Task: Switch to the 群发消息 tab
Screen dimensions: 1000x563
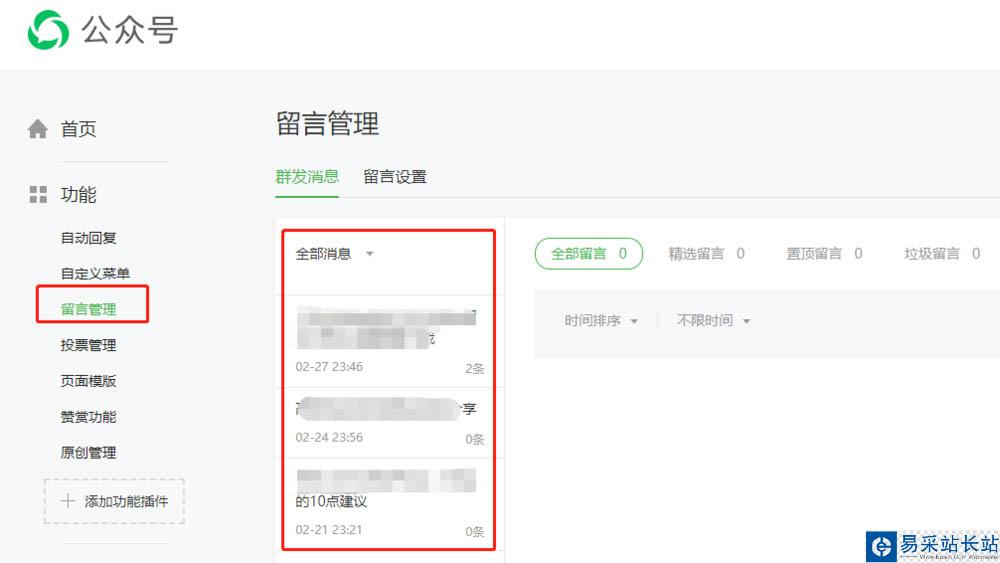Action: (307, 177)
